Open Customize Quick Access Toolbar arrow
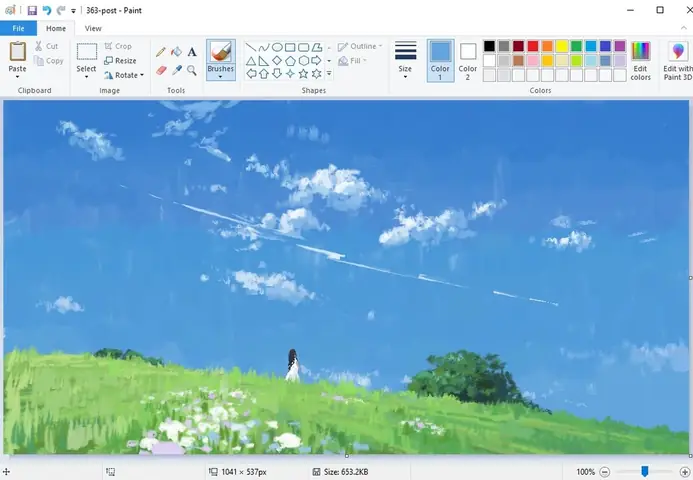693x480 pixels. point(73,11)
